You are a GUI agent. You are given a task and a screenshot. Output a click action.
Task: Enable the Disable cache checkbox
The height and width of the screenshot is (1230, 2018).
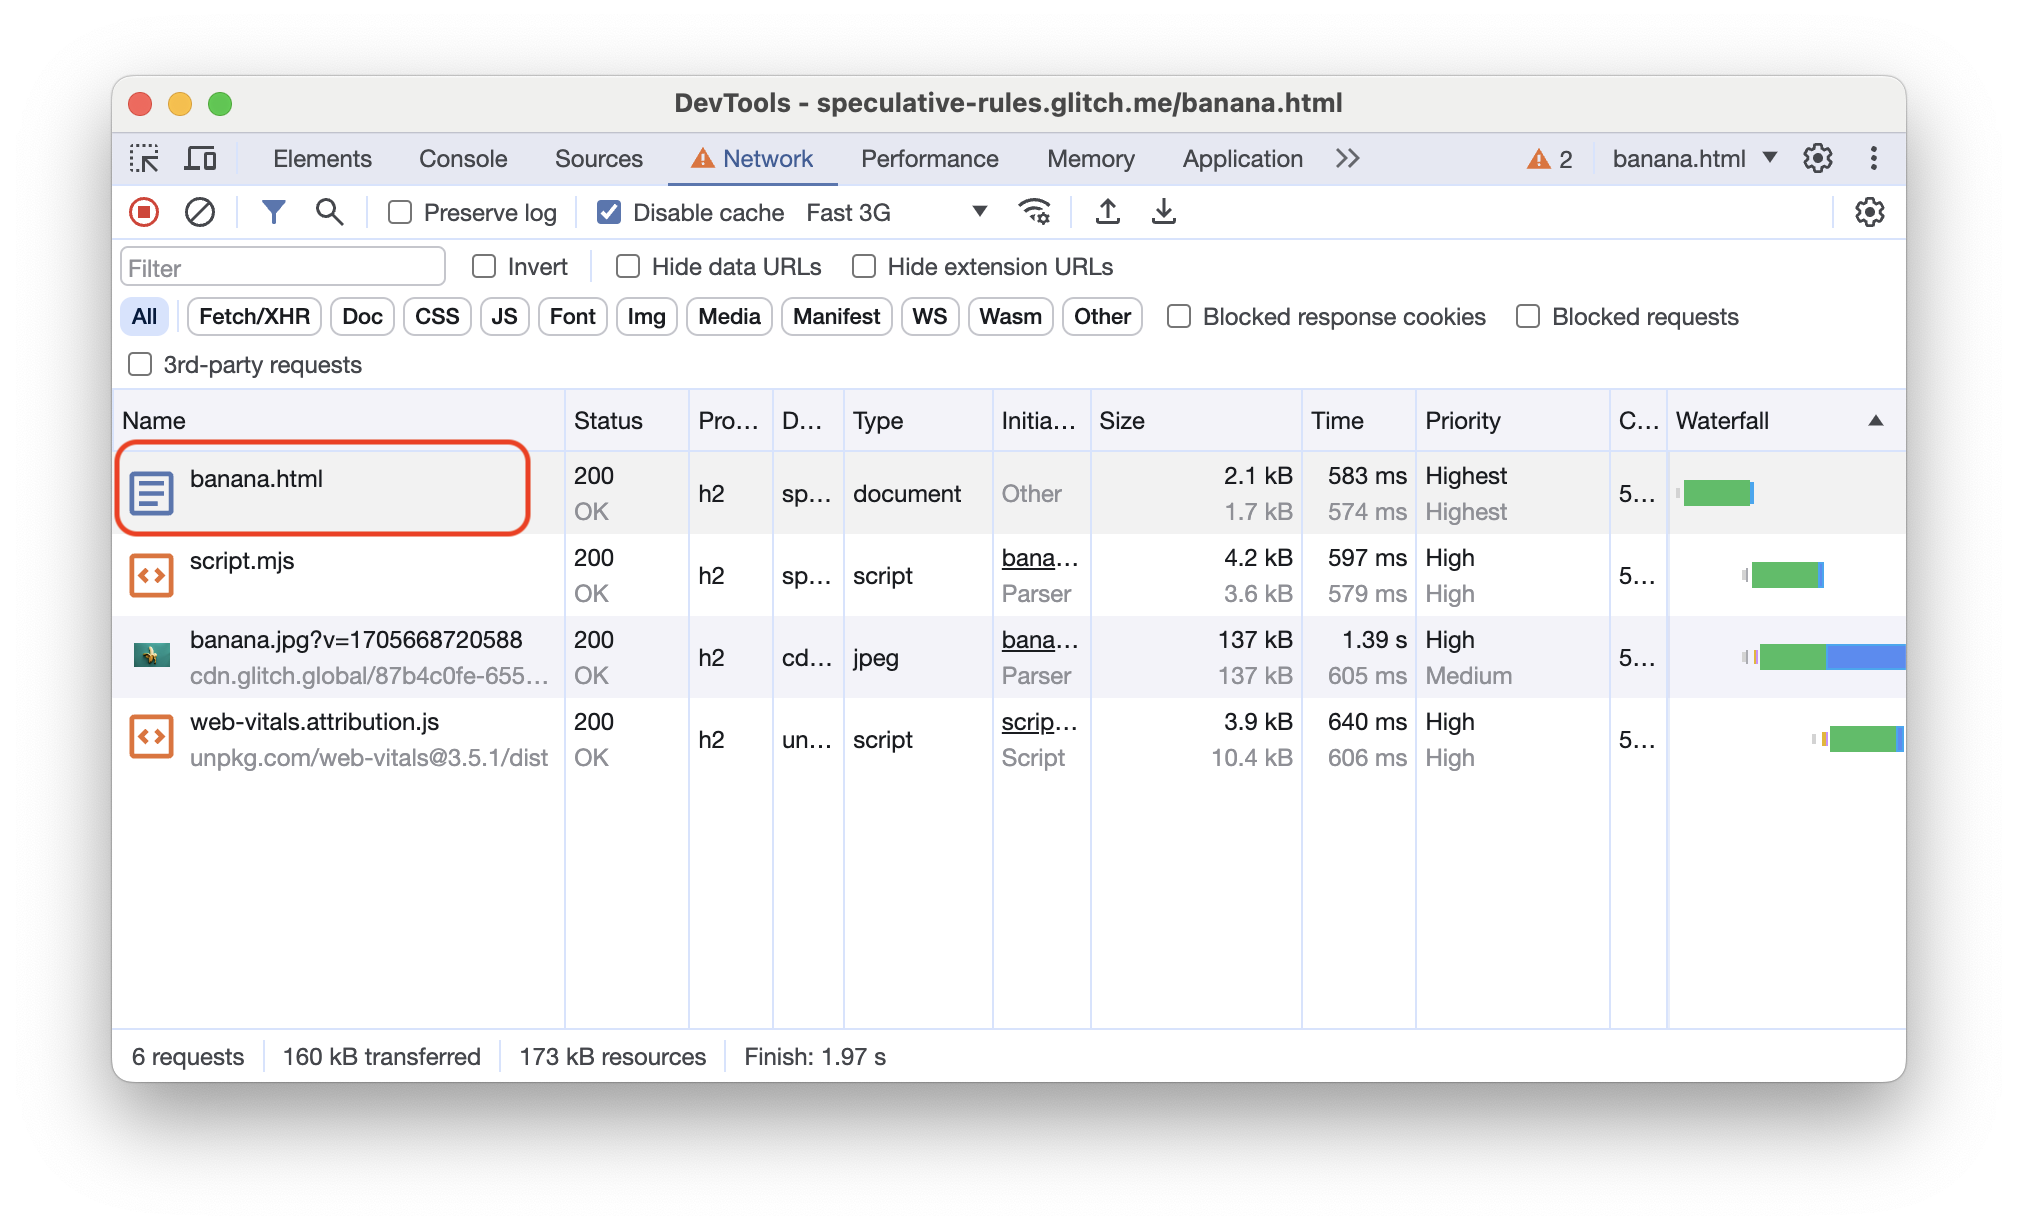click(608, 212)
